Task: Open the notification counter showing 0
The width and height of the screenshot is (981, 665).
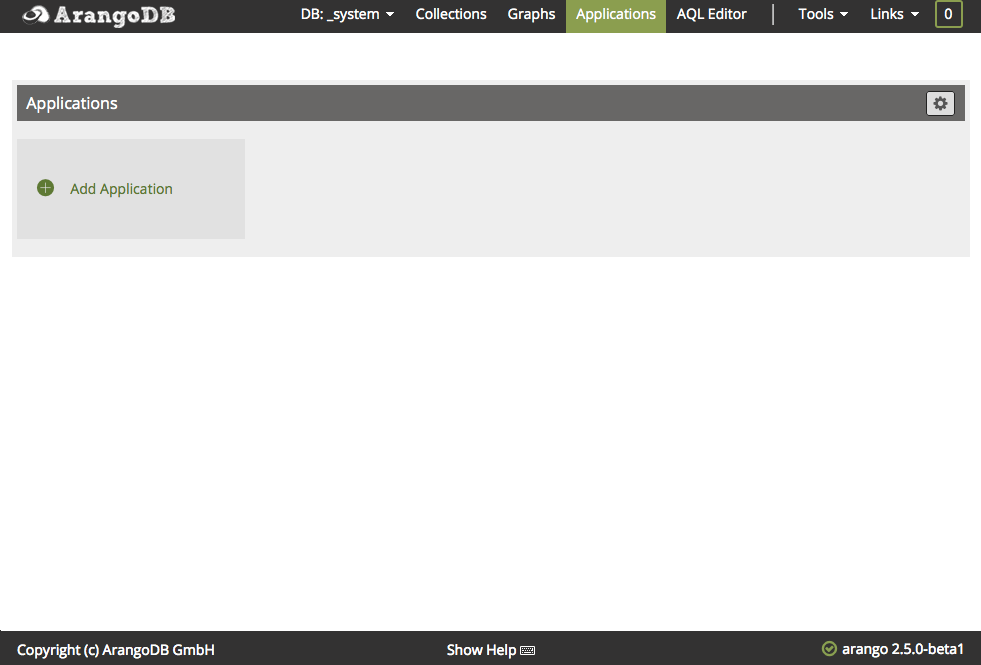Action: [948, 14]
